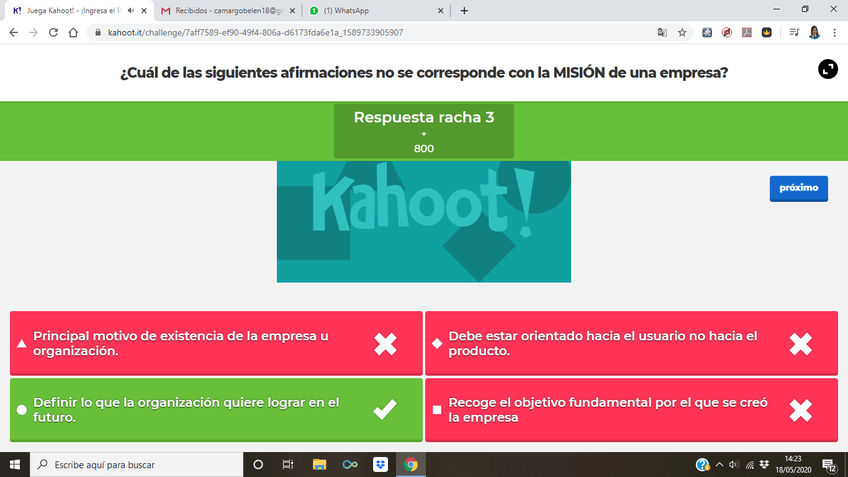Open the yellow crown extension icon
Image resolution: width=848 pixels, height=477 pixels.
(766, 32)
